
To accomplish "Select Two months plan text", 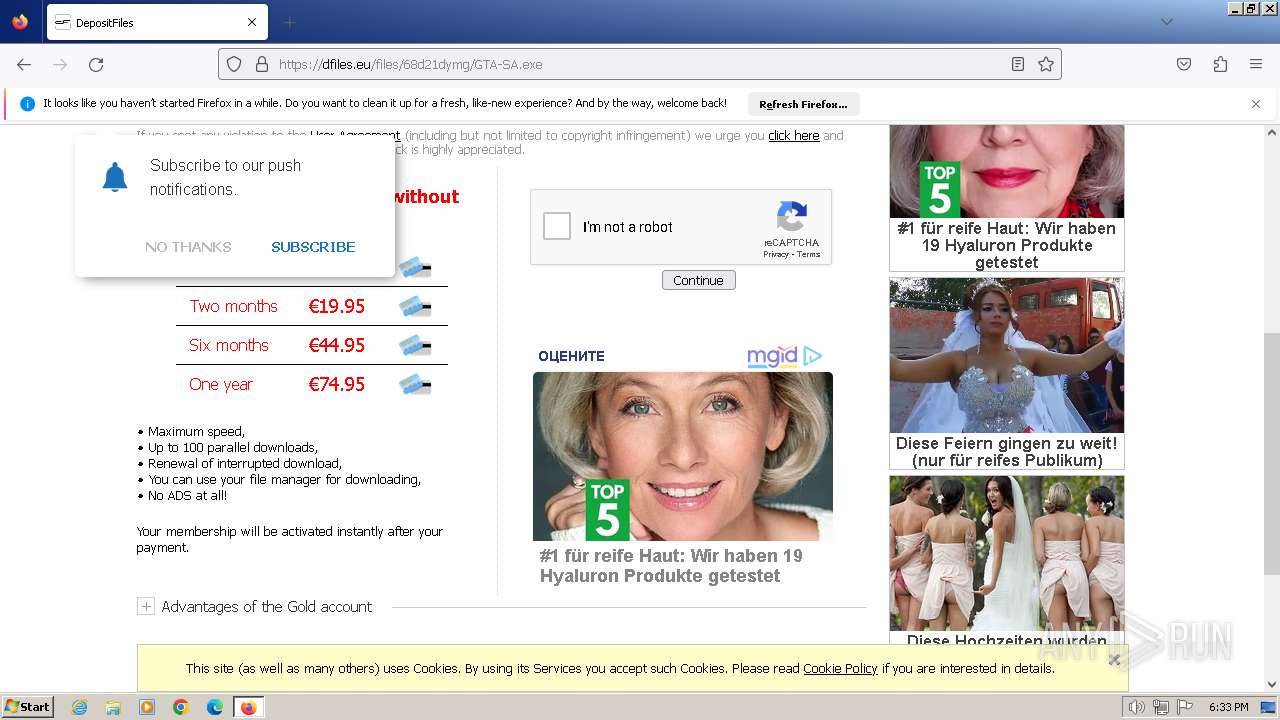I will (x=233, y=306).
